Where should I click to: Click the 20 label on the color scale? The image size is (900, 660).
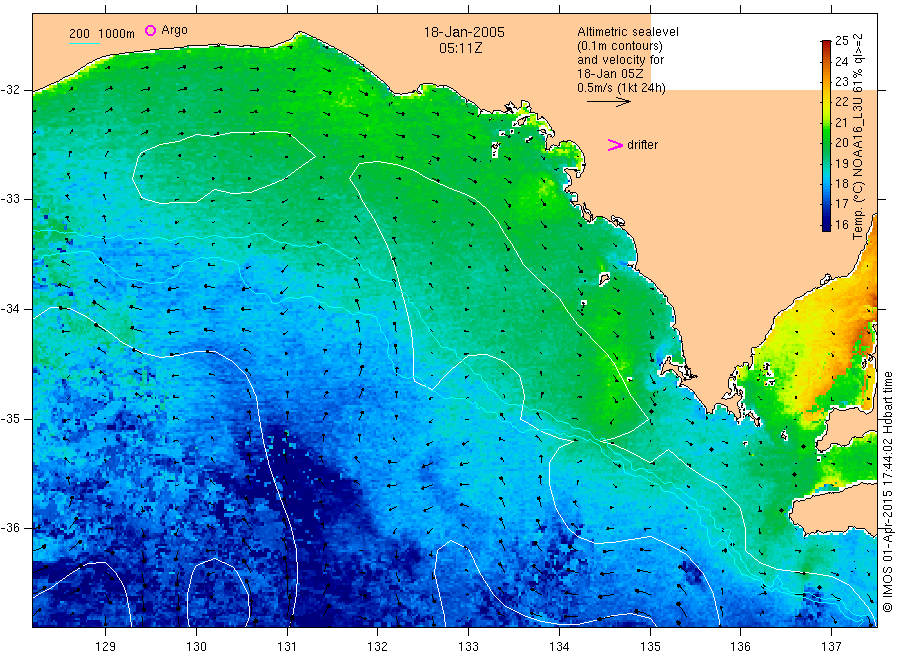[x=842, y=143]
